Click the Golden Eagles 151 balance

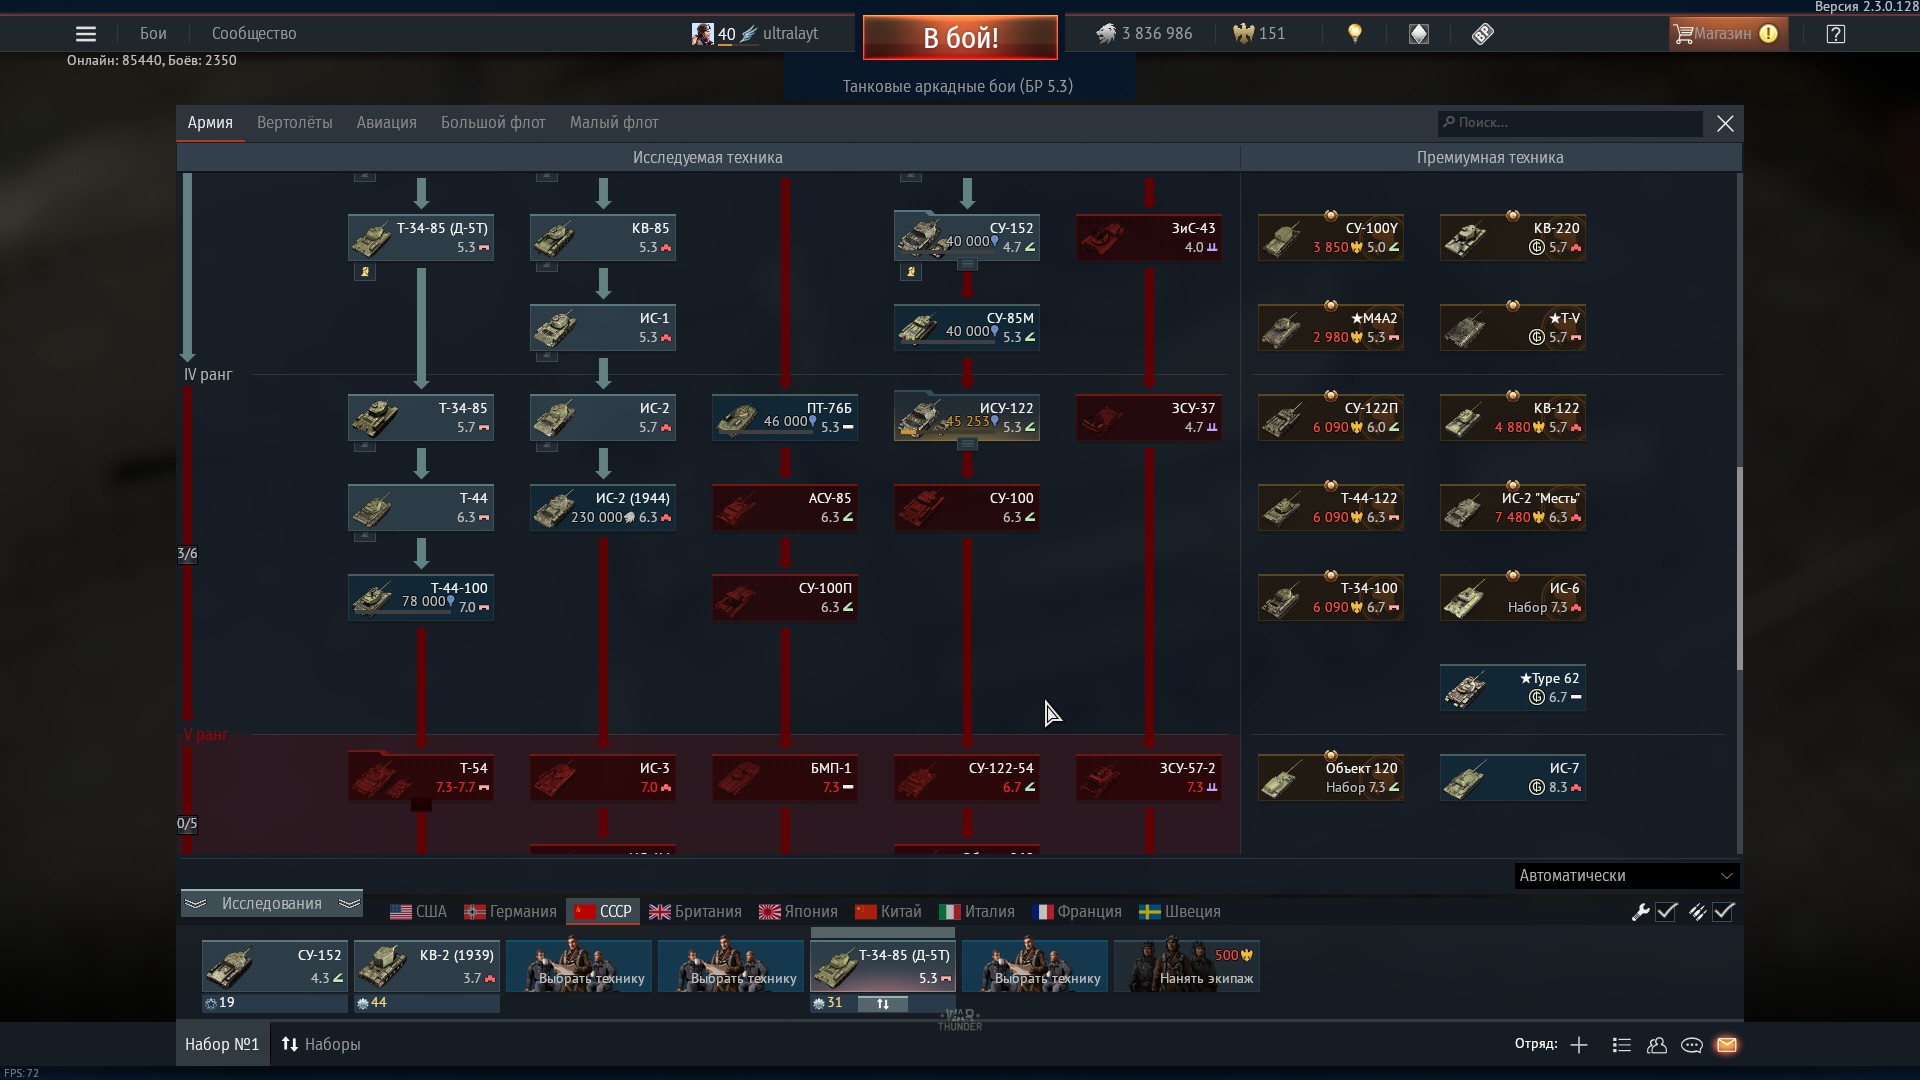[x=1259, y=34]
